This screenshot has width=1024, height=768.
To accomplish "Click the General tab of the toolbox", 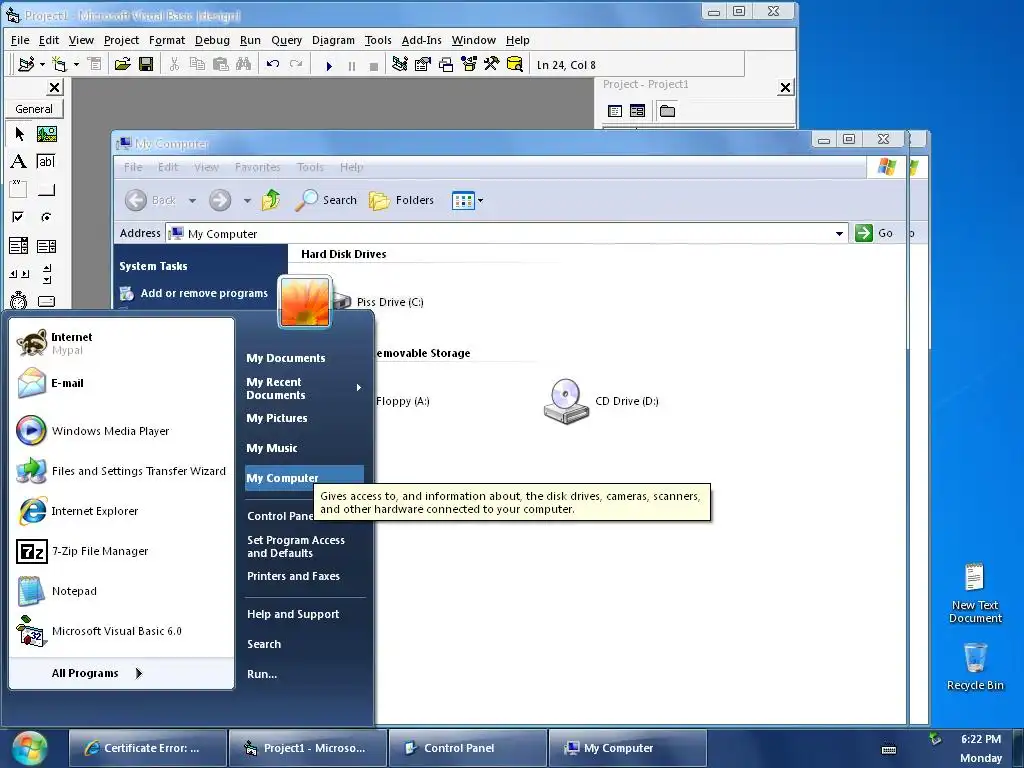I will [34, 109].
